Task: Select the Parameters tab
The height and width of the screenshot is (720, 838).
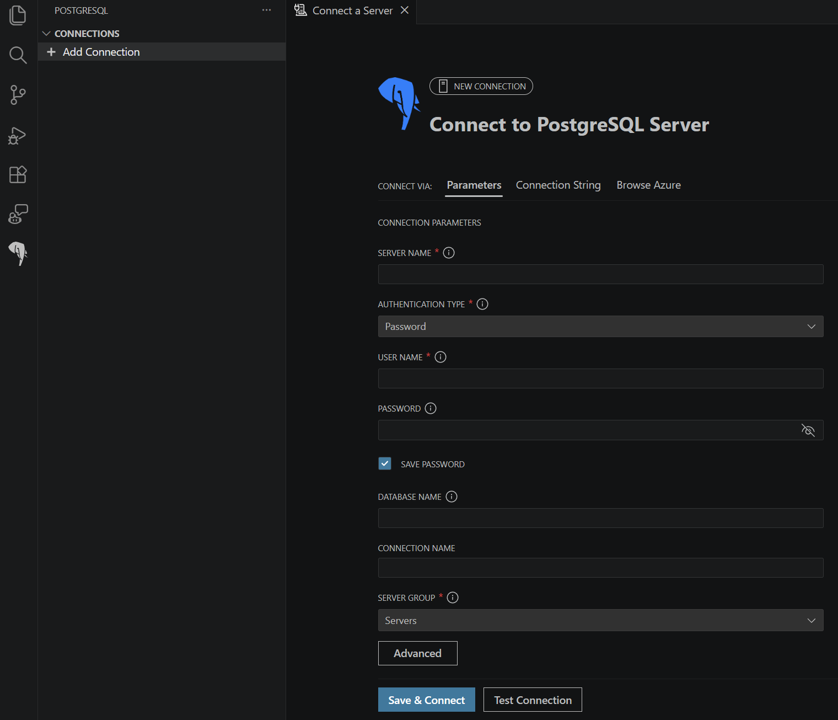Action: point(474,185)
